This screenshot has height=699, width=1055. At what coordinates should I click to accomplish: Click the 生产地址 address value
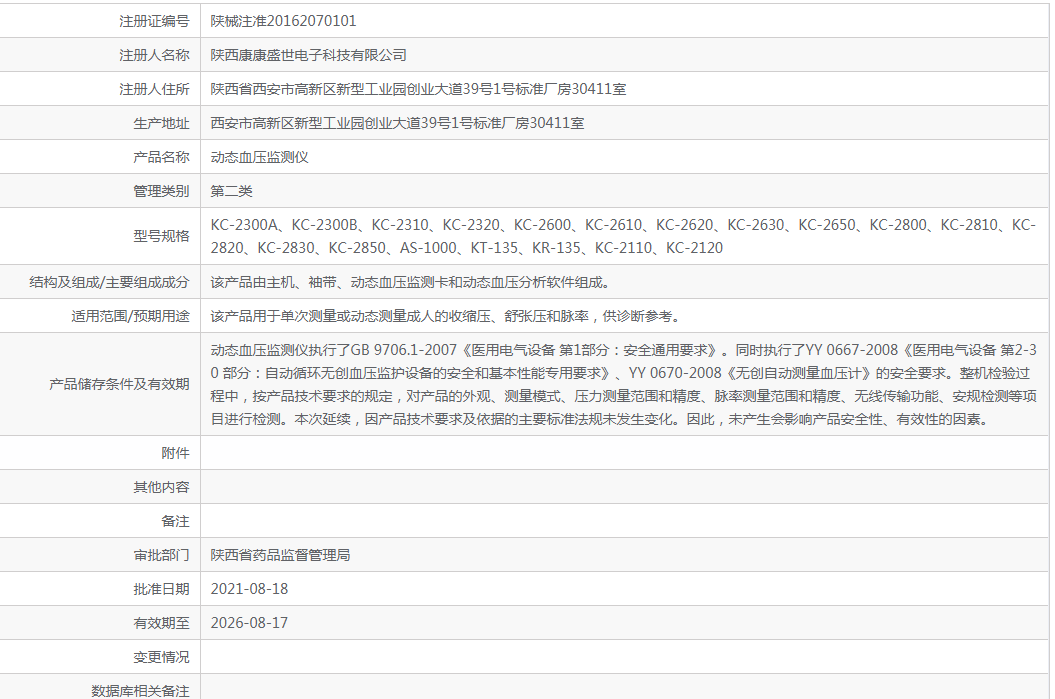(x=397, y=123)
